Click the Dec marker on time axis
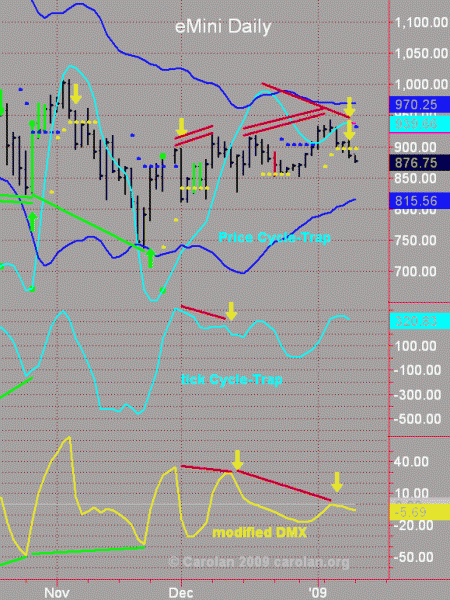Image resolution: width=450 pixels, height=600 pixels. click(180, 593)
